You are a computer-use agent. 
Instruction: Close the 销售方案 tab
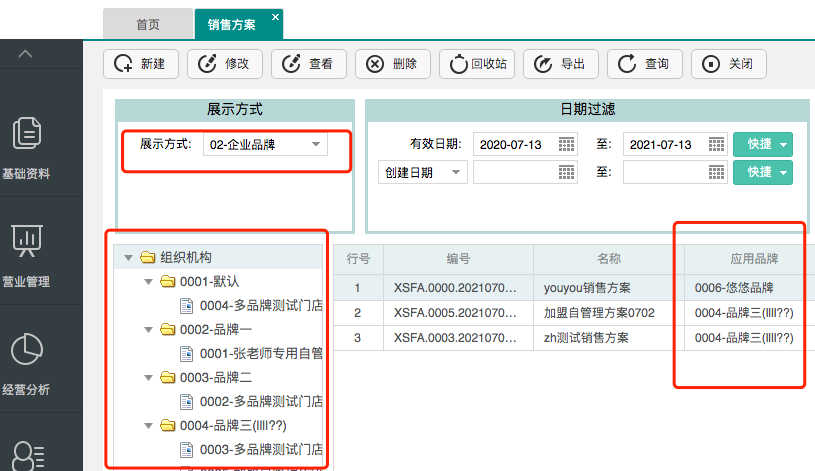275,16
